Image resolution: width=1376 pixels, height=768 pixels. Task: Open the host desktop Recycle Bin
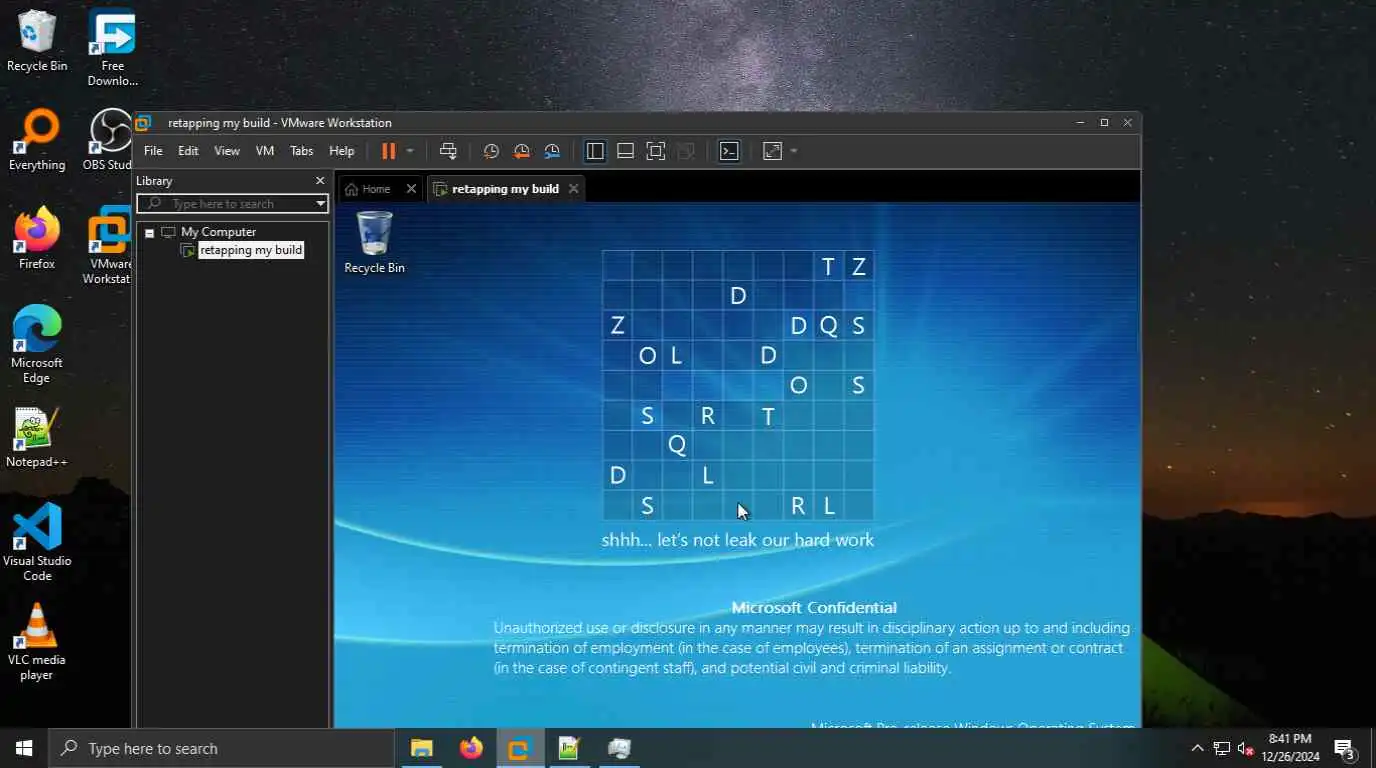tap(37, 41)
